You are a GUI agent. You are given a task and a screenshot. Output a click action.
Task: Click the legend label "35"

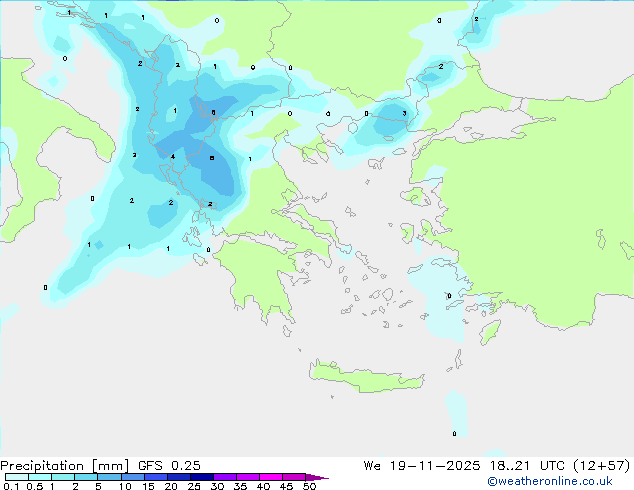[x=240, y=486]
